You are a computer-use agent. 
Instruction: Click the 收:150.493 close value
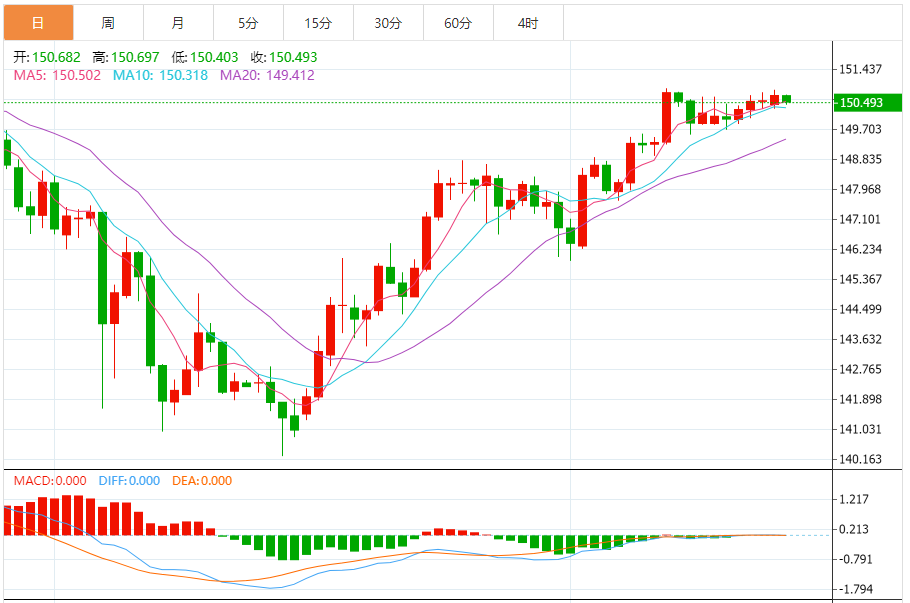[x=284, y=57]
